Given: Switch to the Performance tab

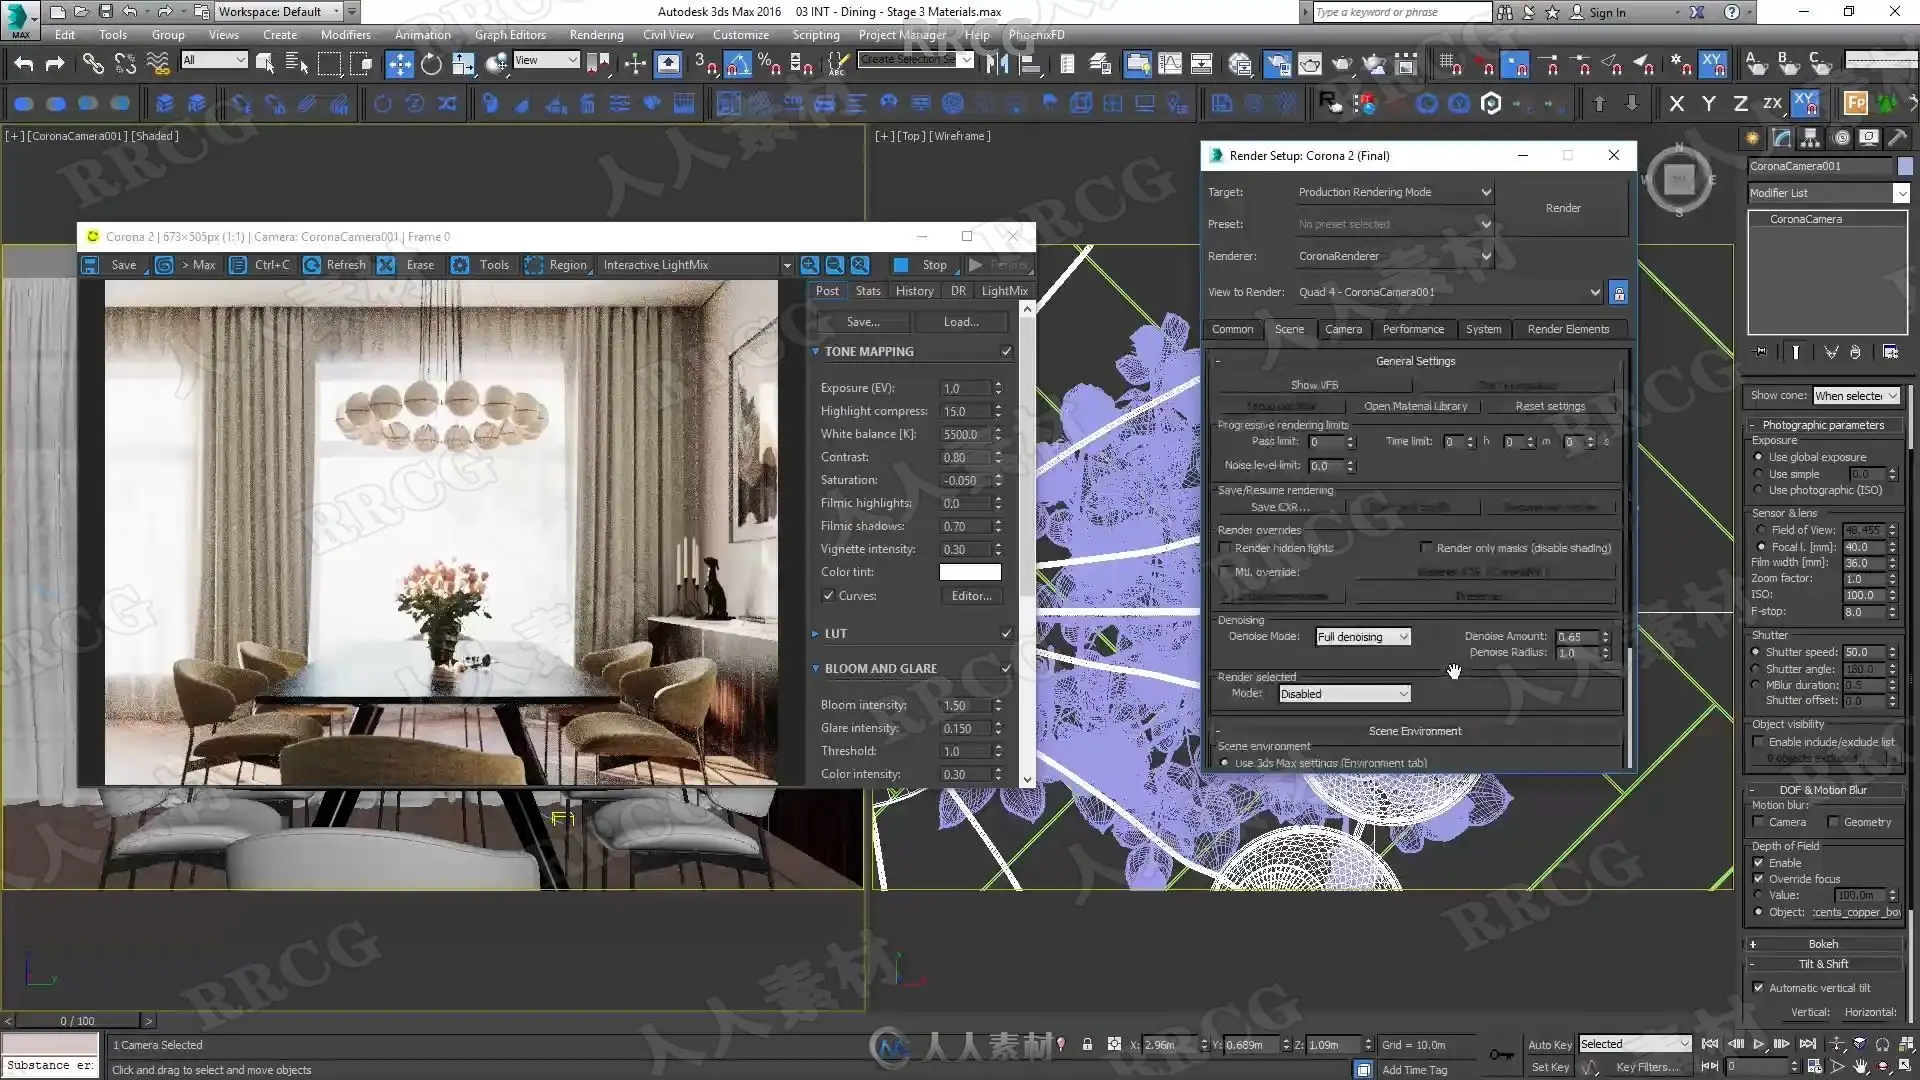Looking at the screenshot, I should point(1412,329).
